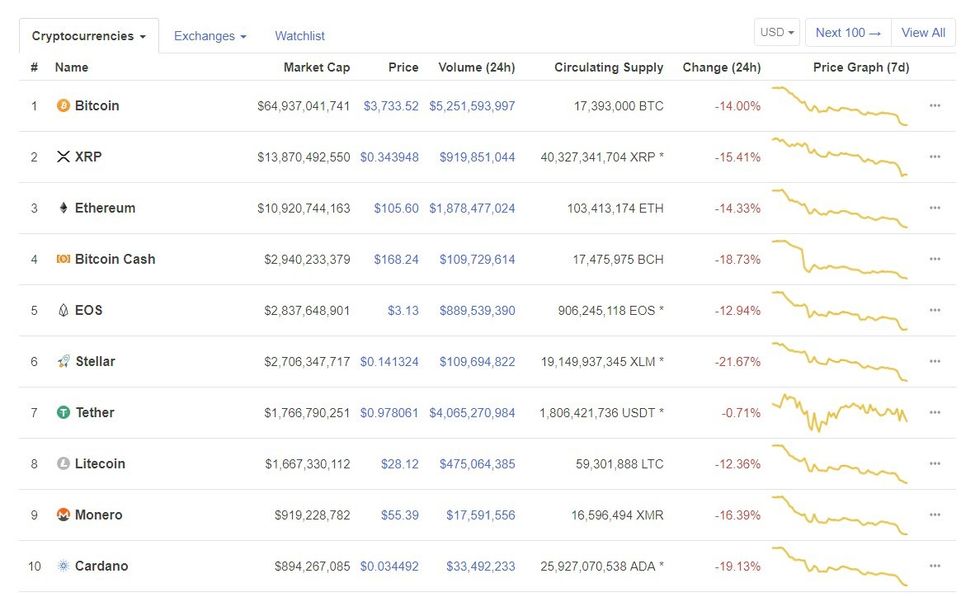The height and width of the screenshot is (596, 980).
Task: Open Tether's 7-day price graph
Action: (x=840, y=412)
